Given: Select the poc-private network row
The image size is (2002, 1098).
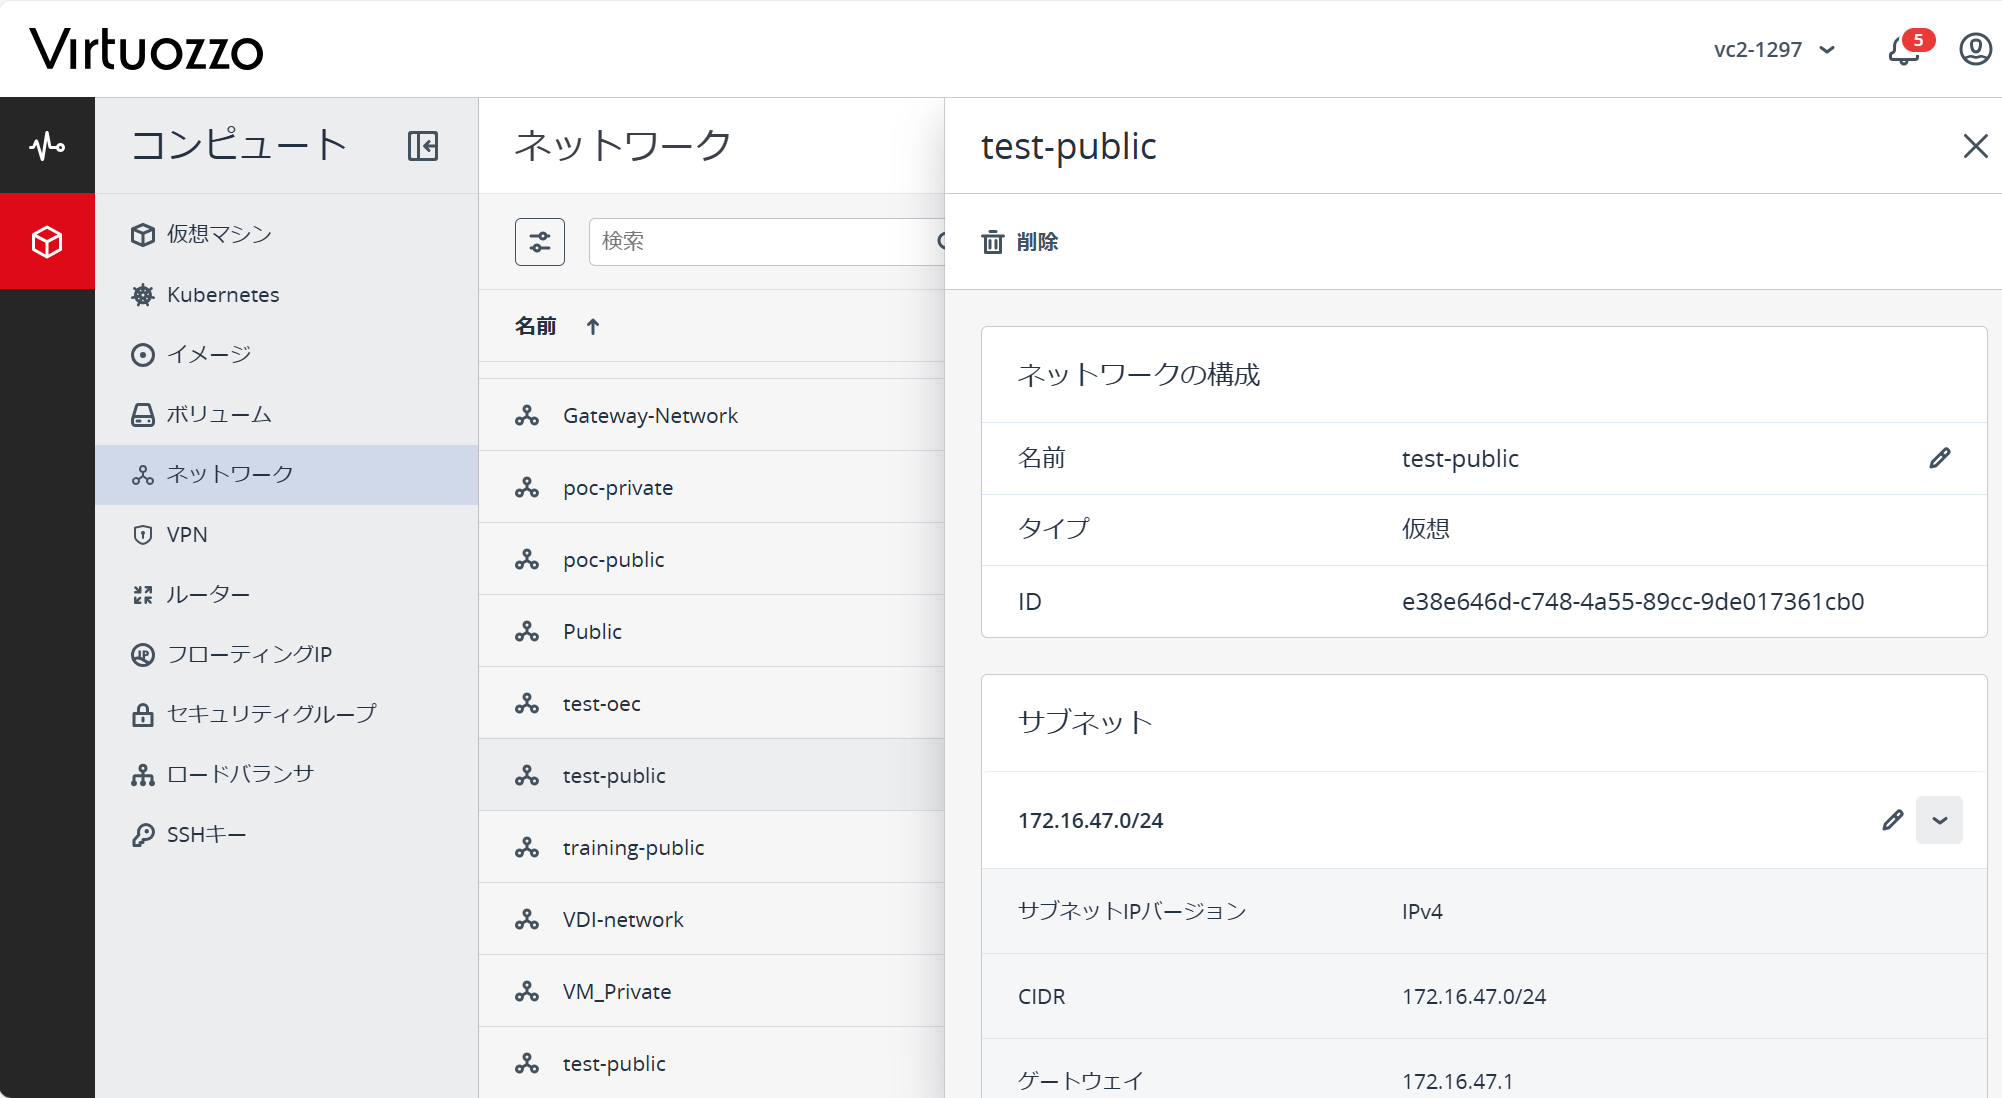Looking at the screenshot, I should (x=617, y=488).
